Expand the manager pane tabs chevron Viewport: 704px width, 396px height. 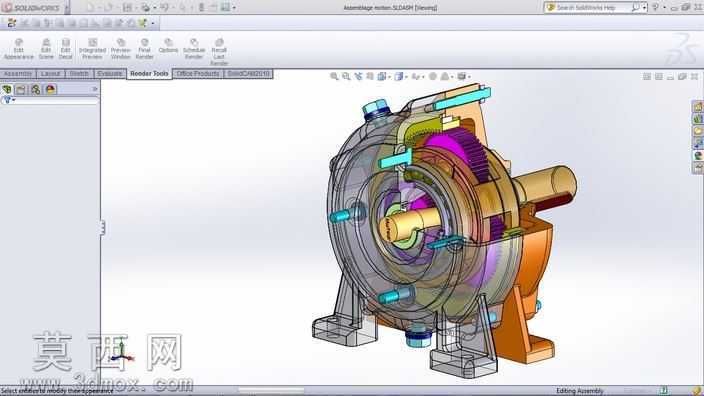point(95,89)
